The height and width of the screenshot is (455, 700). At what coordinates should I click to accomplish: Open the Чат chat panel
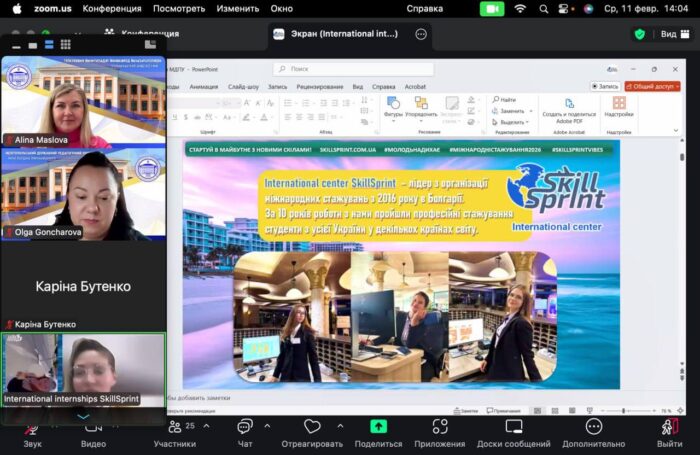(245, 427)
